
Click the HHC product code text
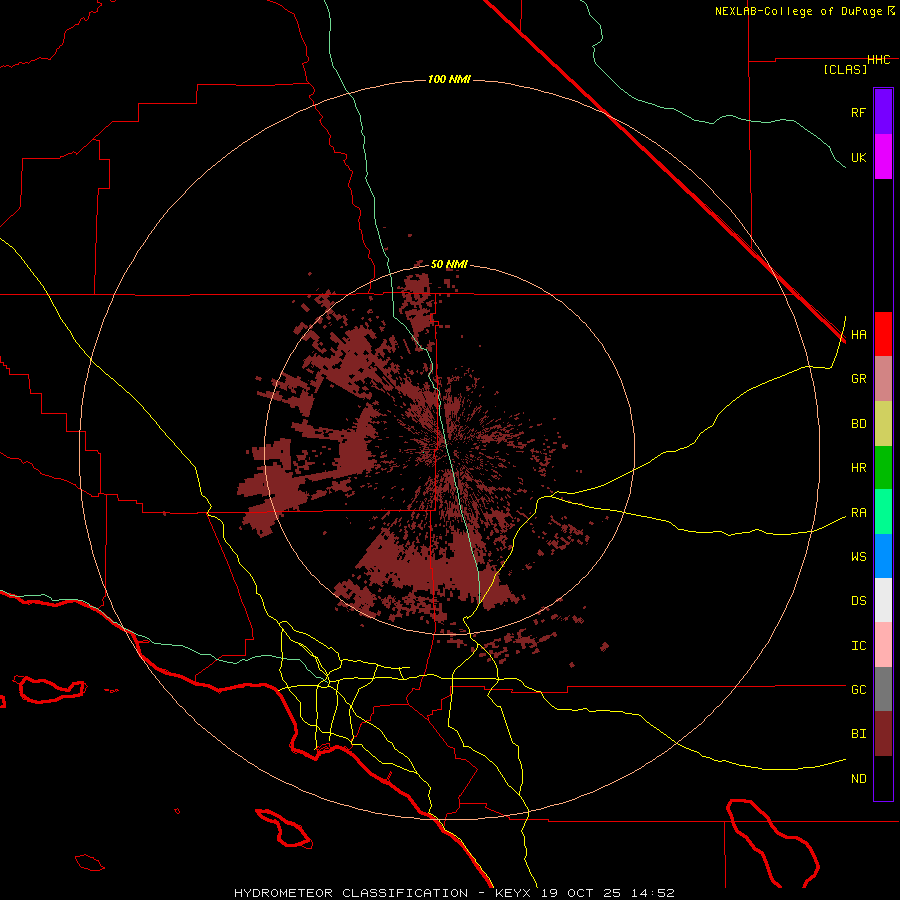pyautogui.click(x=879, y=60)
